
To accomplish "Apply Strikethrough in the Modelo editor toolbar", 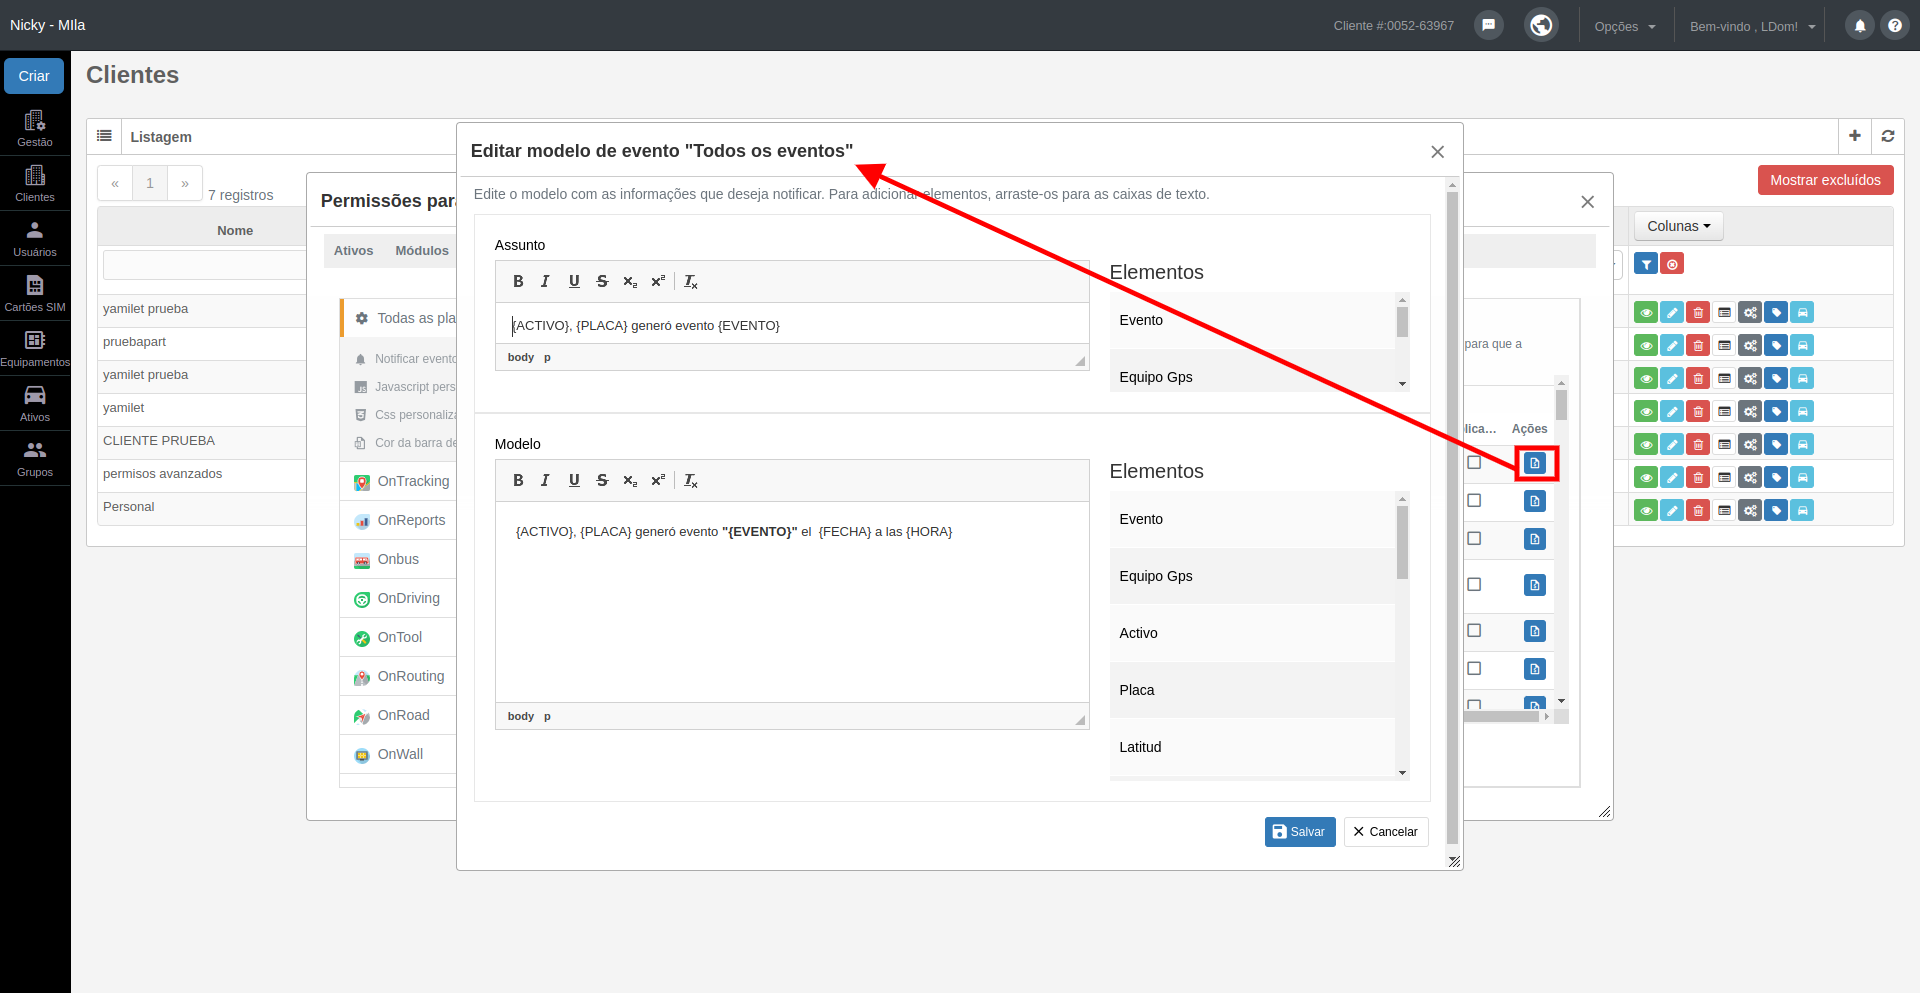I will click(x=602, y=481).
